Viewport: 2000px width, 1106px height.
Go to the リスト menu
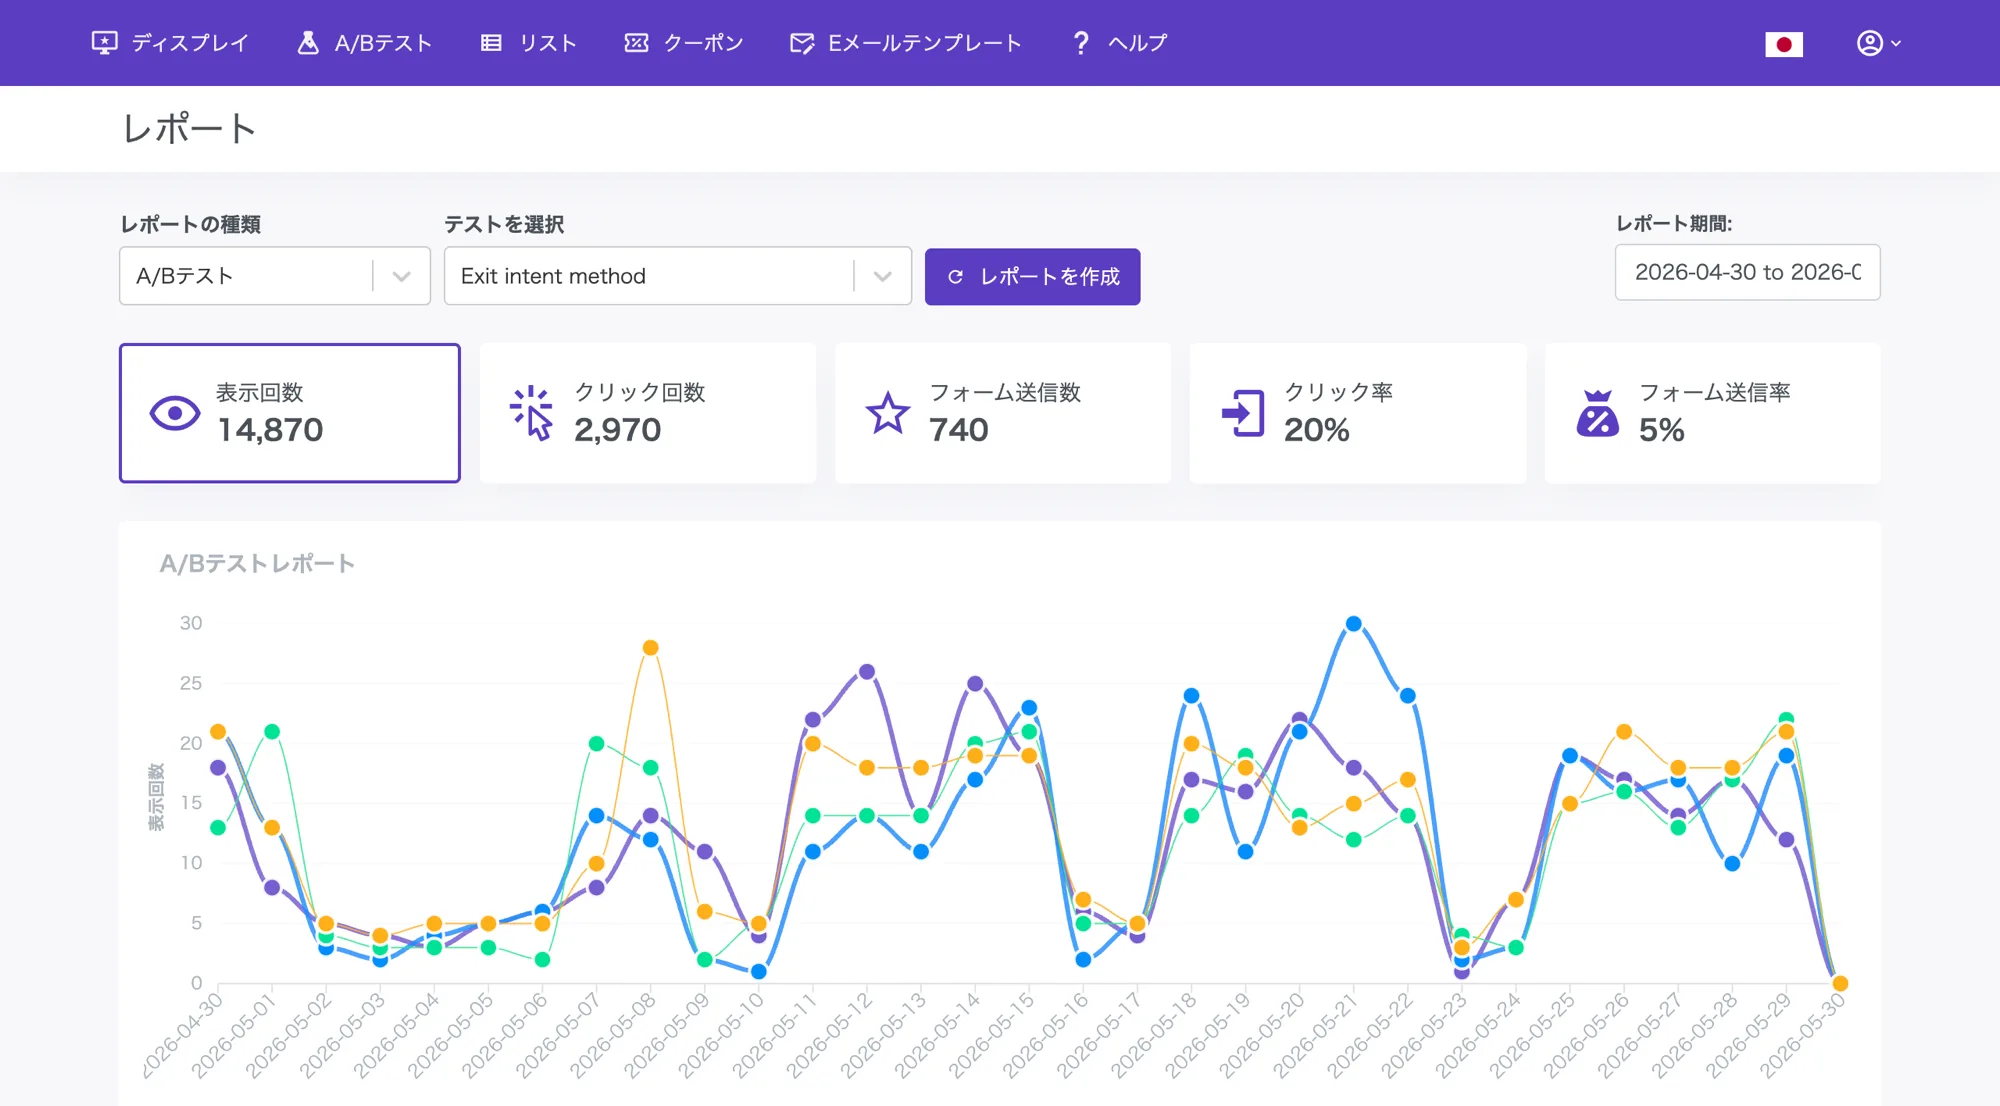pyautogui.click(x=529, y=43)
